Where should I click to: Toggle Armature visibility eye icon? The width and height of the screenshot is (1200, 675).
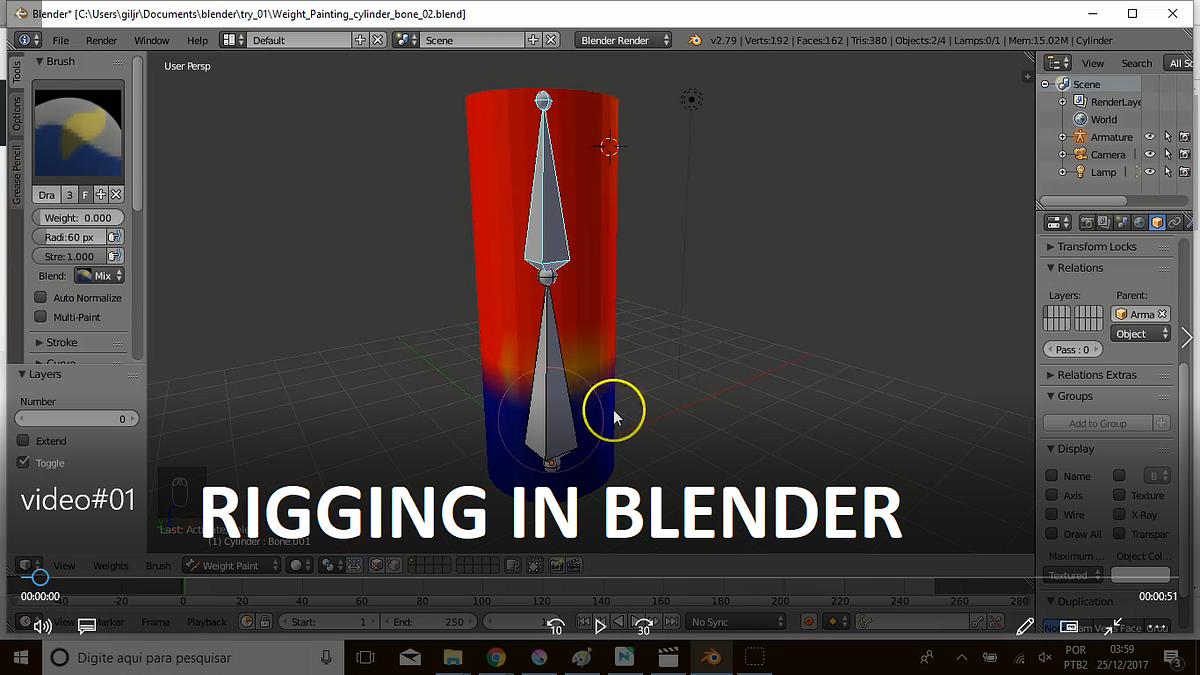pyautogui.click(x=1150, y=137)
